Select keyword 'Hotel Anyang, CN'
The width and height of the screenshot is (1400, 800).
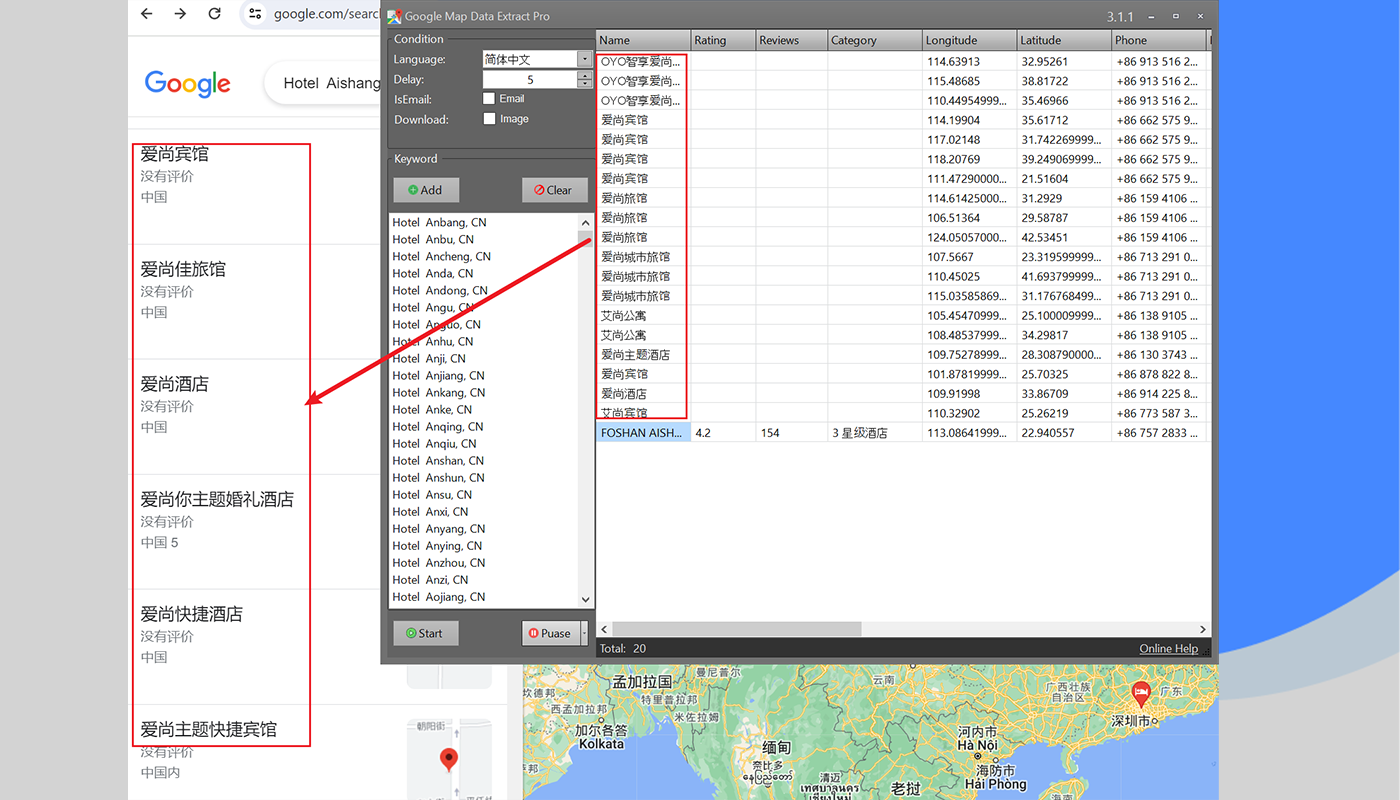coord(439,528)
